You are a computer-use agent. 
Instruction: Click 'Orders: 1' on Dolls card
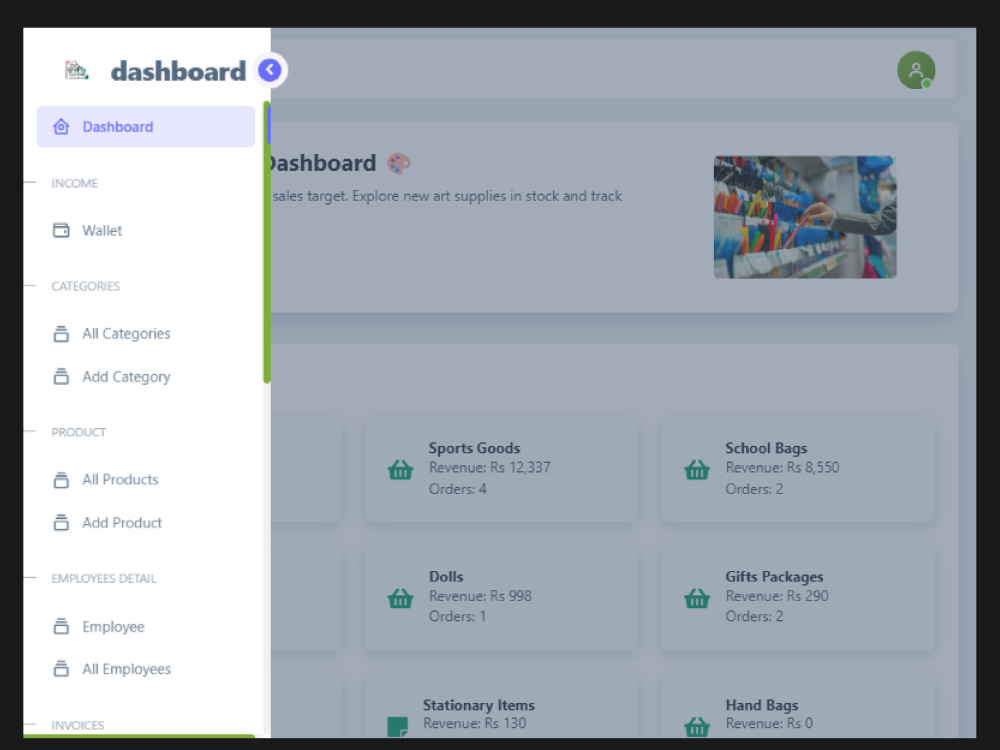tap(457, 617)
